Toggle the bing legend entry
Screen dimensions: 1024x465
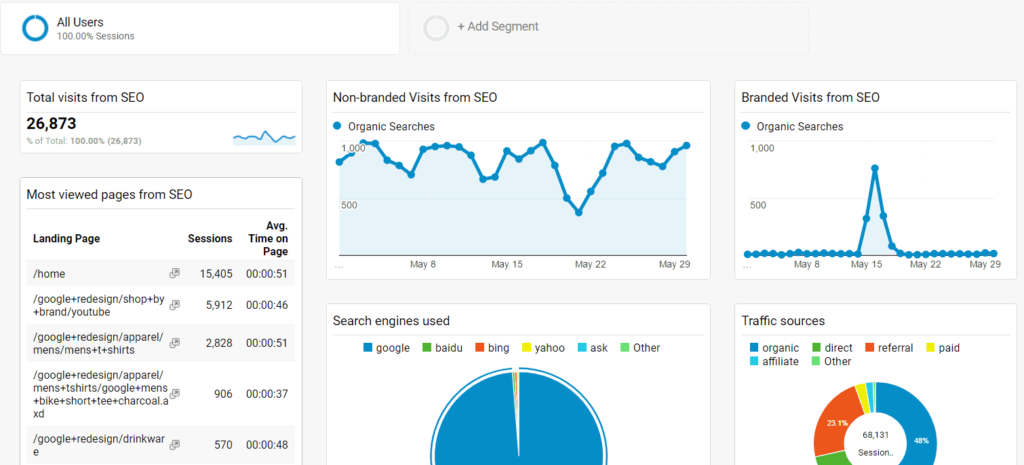click(490, 348)
